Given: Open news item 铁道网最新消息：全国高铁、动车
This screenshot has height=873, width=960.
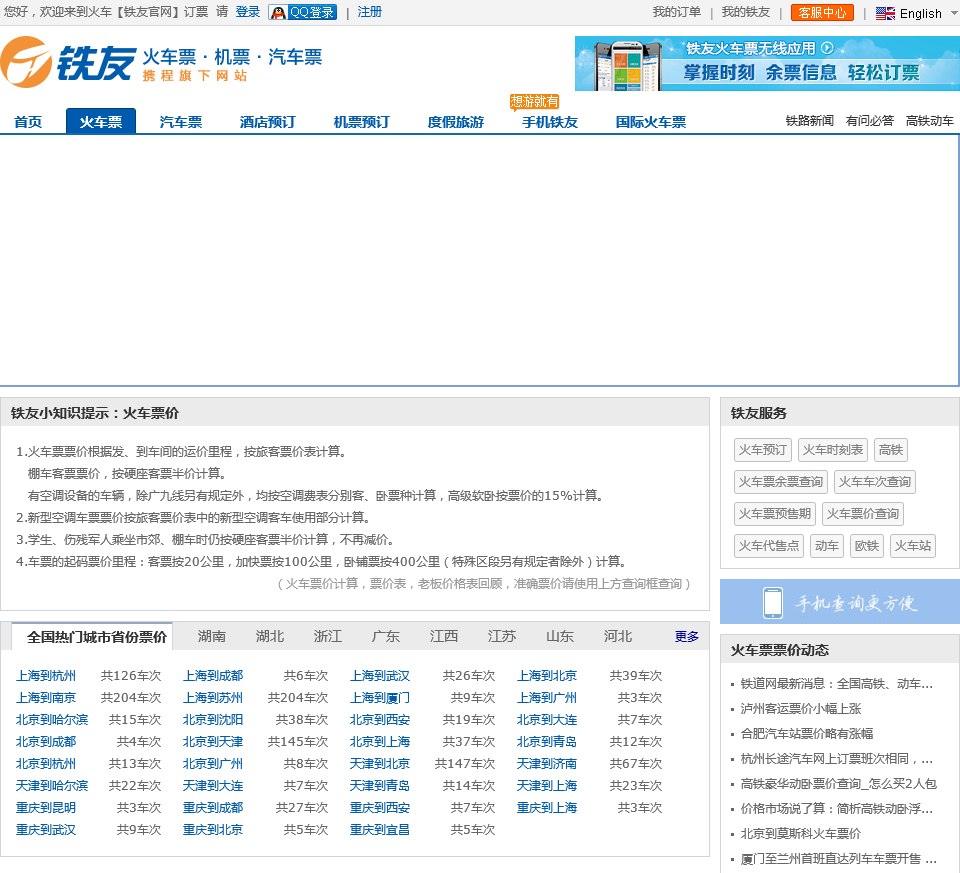Looking at the screenshot, I should coord(837,684).
